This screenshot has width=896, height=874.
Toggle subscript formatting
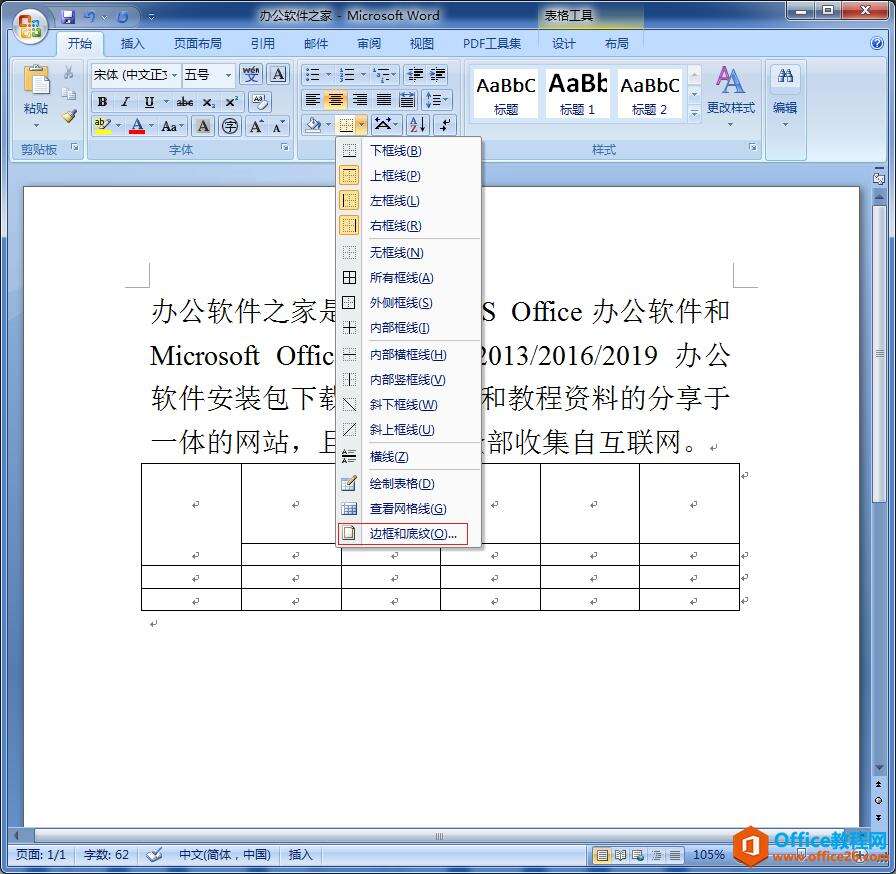tap(209, 102)
